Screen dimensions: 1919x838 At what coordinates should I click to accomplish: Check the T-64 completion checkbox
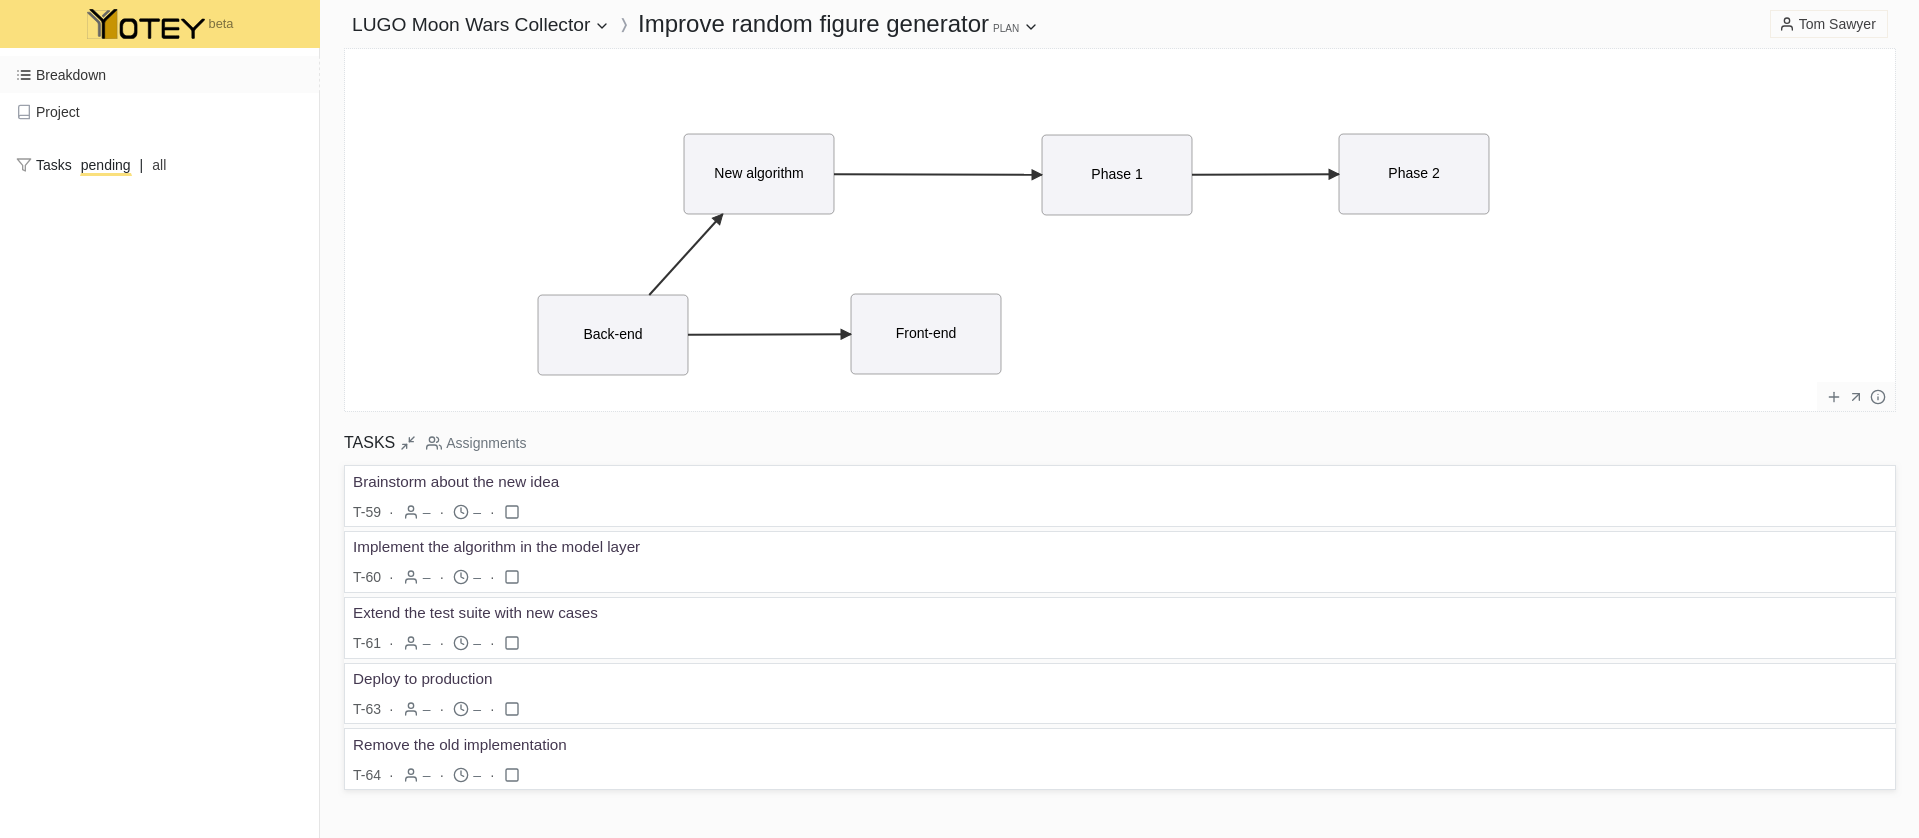click(512, 775)
